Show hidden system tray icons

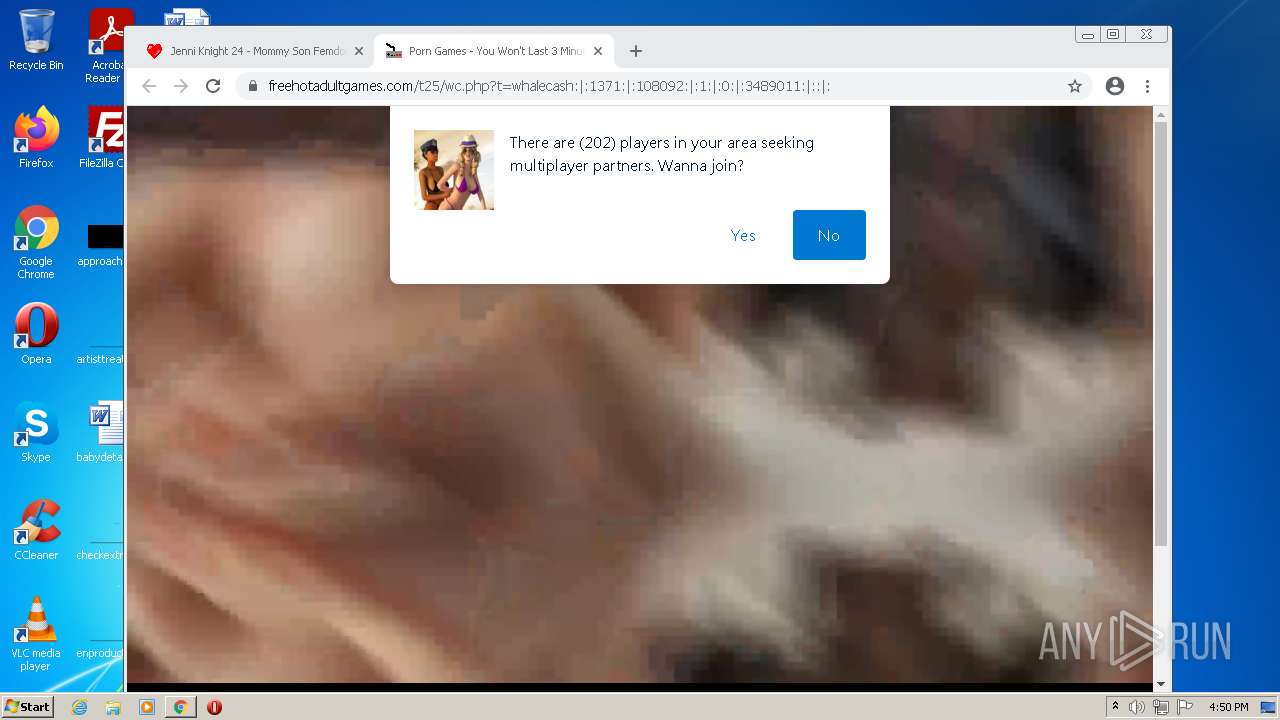[x=1115, y=707]
